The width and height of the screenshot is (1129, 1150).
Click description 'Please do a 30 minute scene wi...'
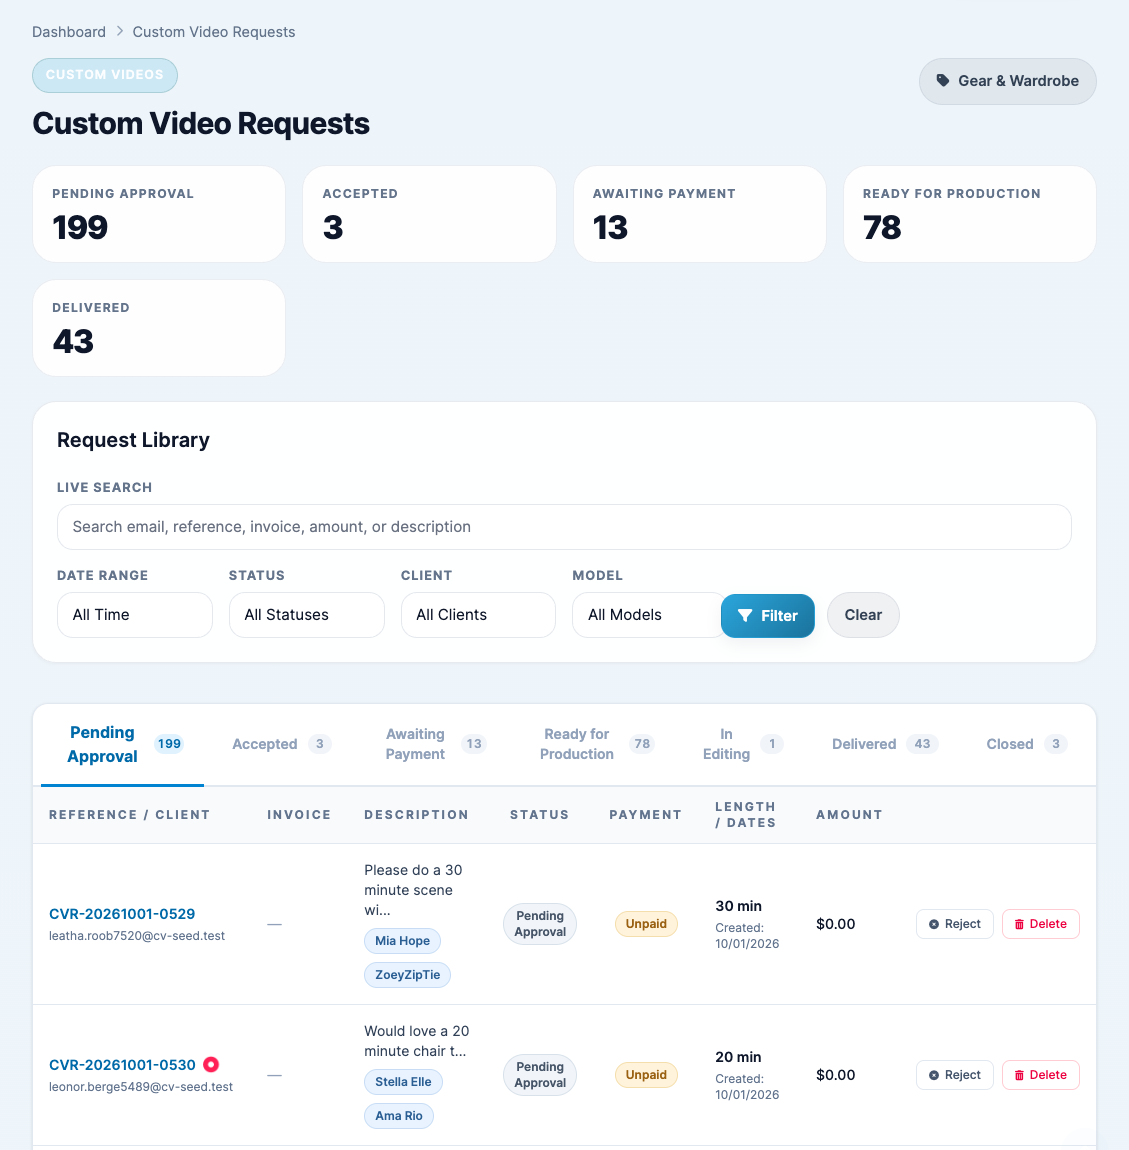413,890
